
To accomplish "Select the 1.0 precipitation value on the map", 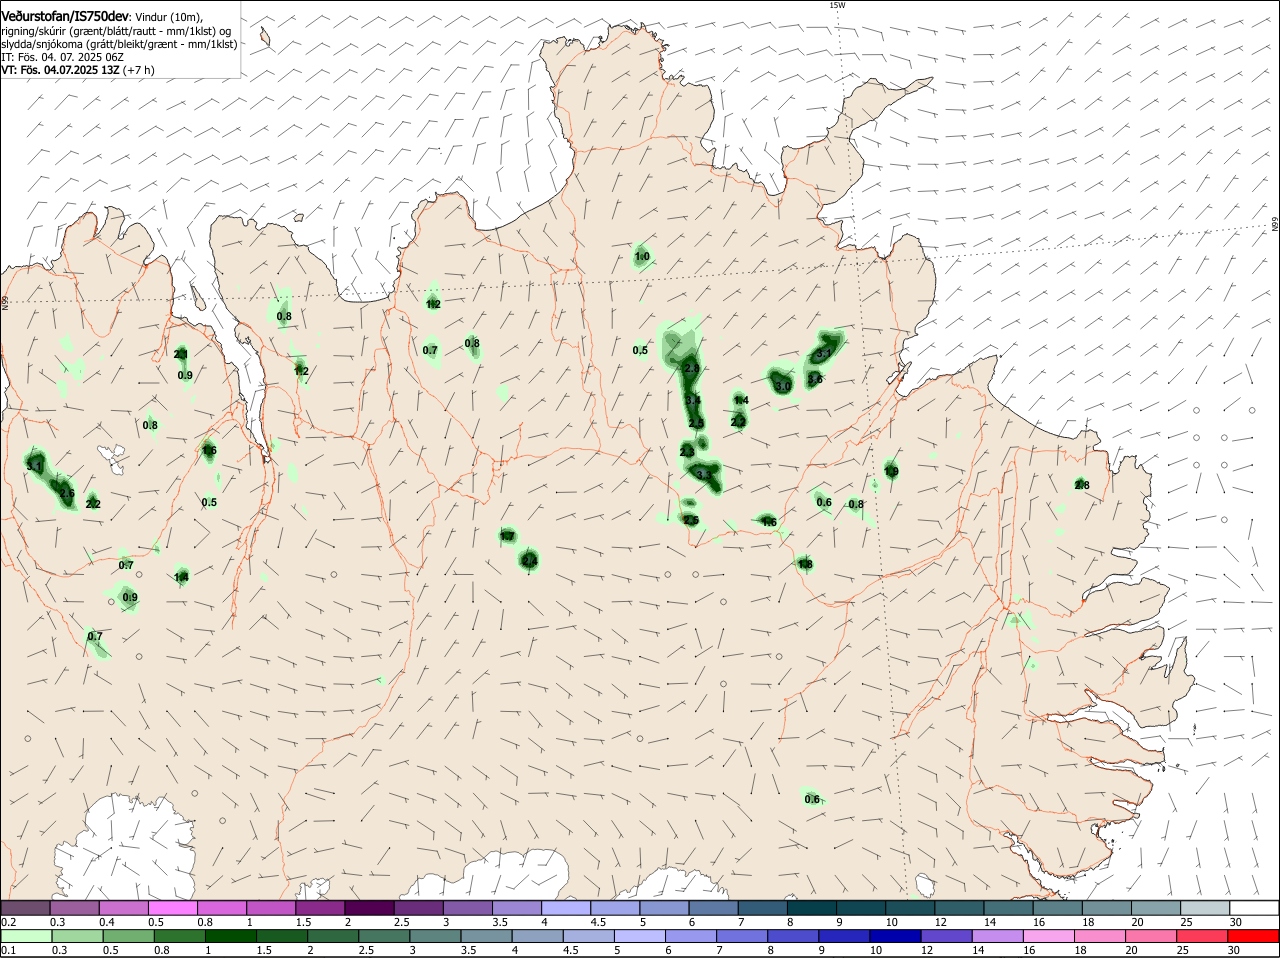I will pyautogui.click(x=642, y=257).
